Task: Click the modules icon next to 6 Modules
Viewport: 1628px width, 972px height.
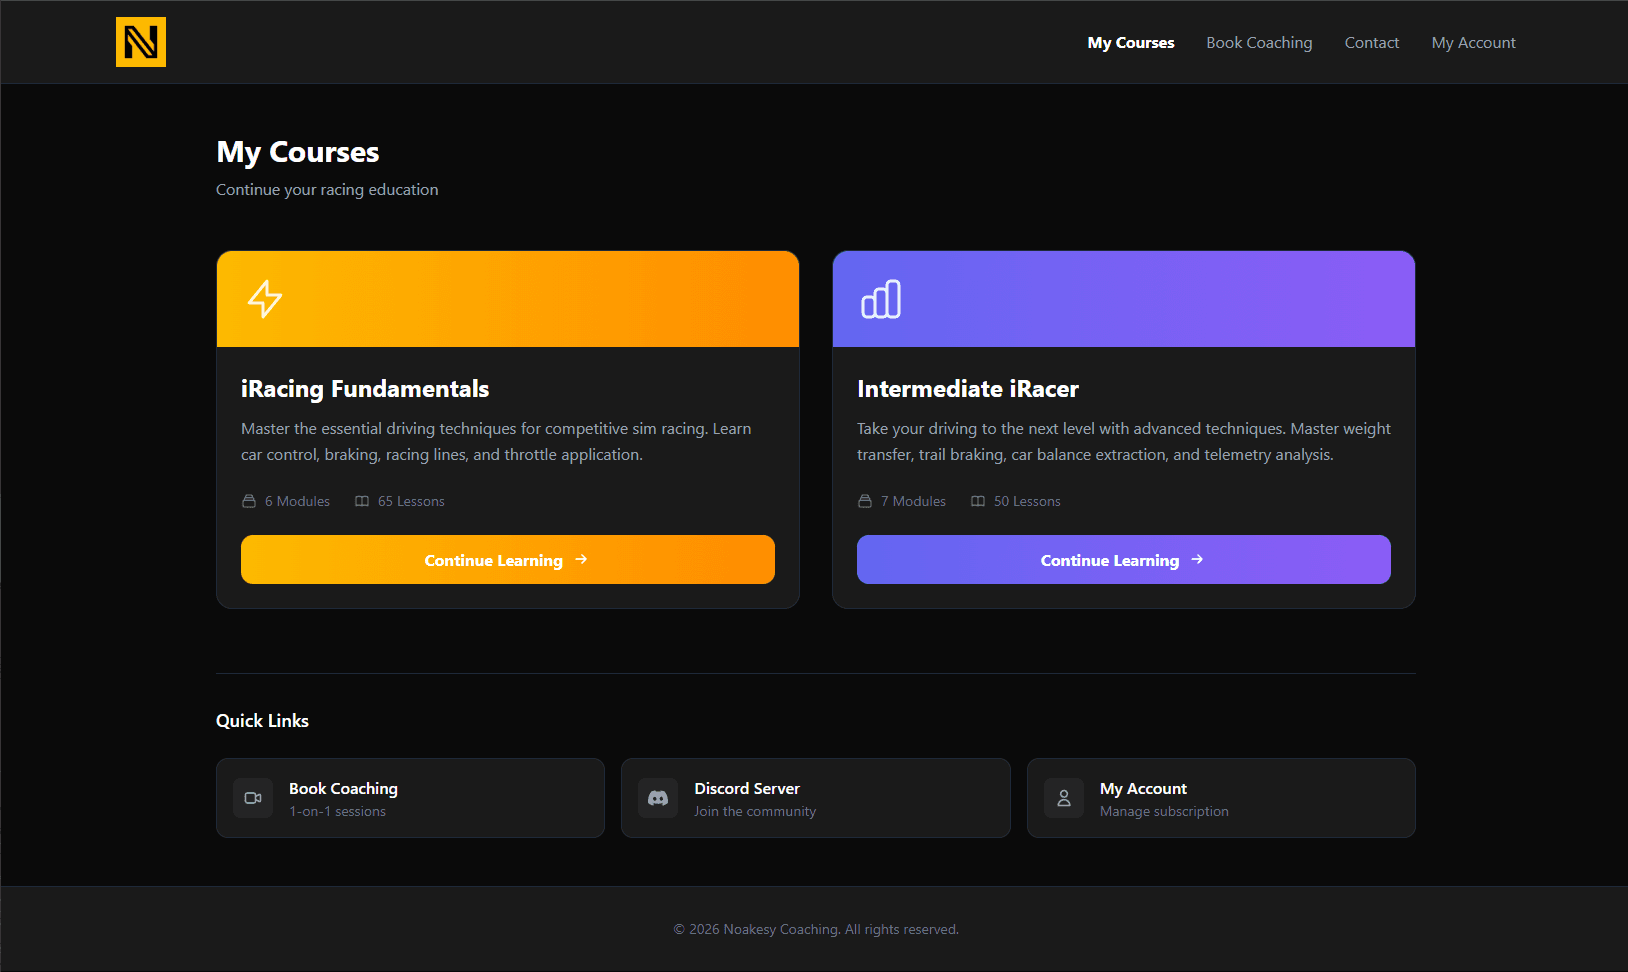Action: point(249,501)
